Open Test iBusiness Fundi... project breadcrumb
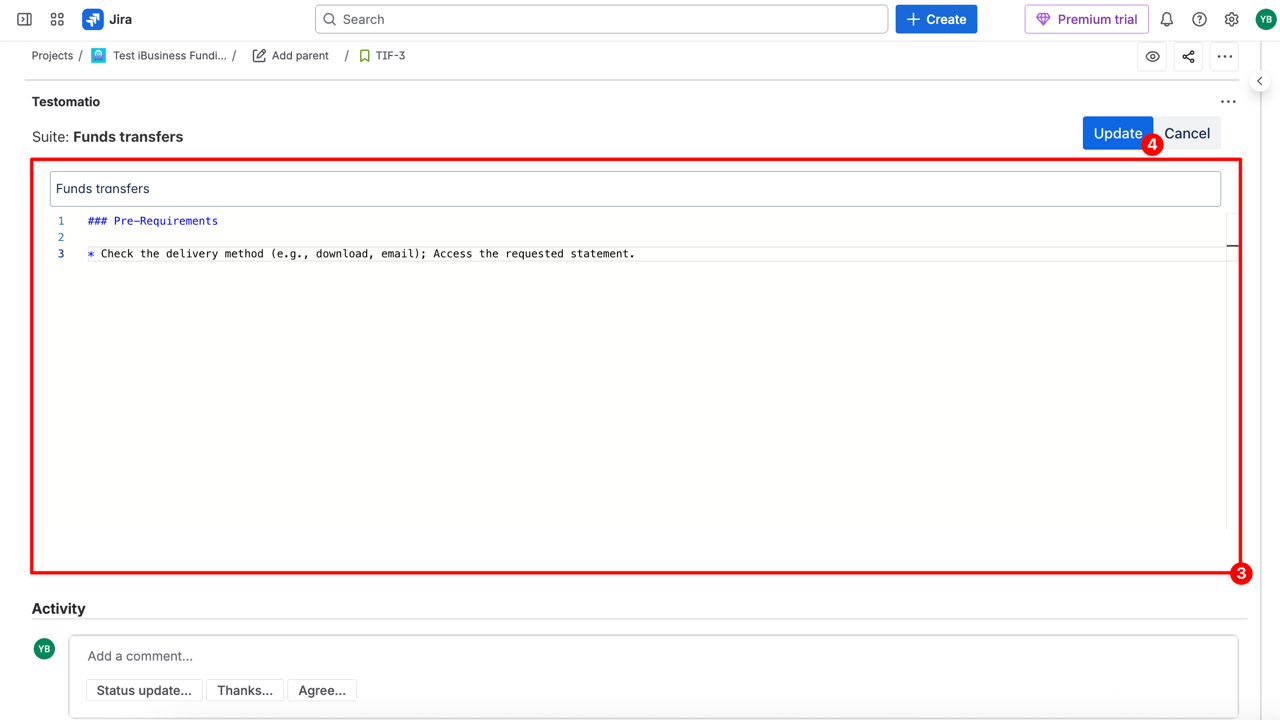Viewport: 1280px width, 720px height. tap(168, 56)
